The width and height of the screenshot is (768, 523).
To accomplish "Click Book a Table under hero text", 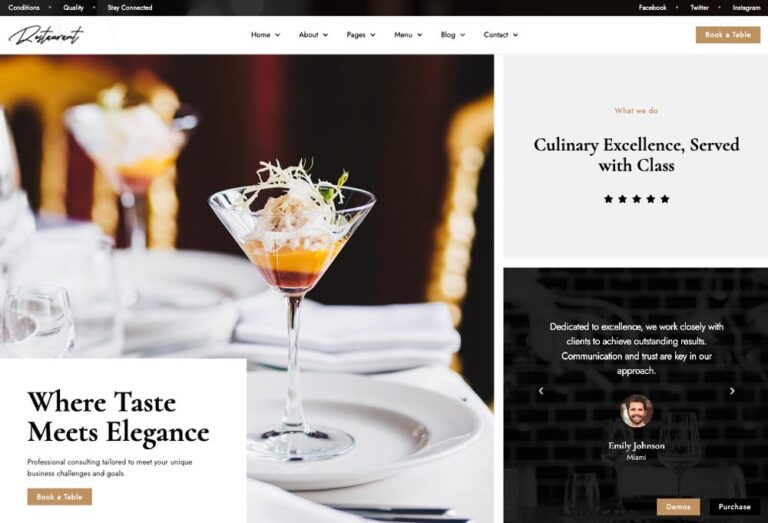I will click(59, 497).
